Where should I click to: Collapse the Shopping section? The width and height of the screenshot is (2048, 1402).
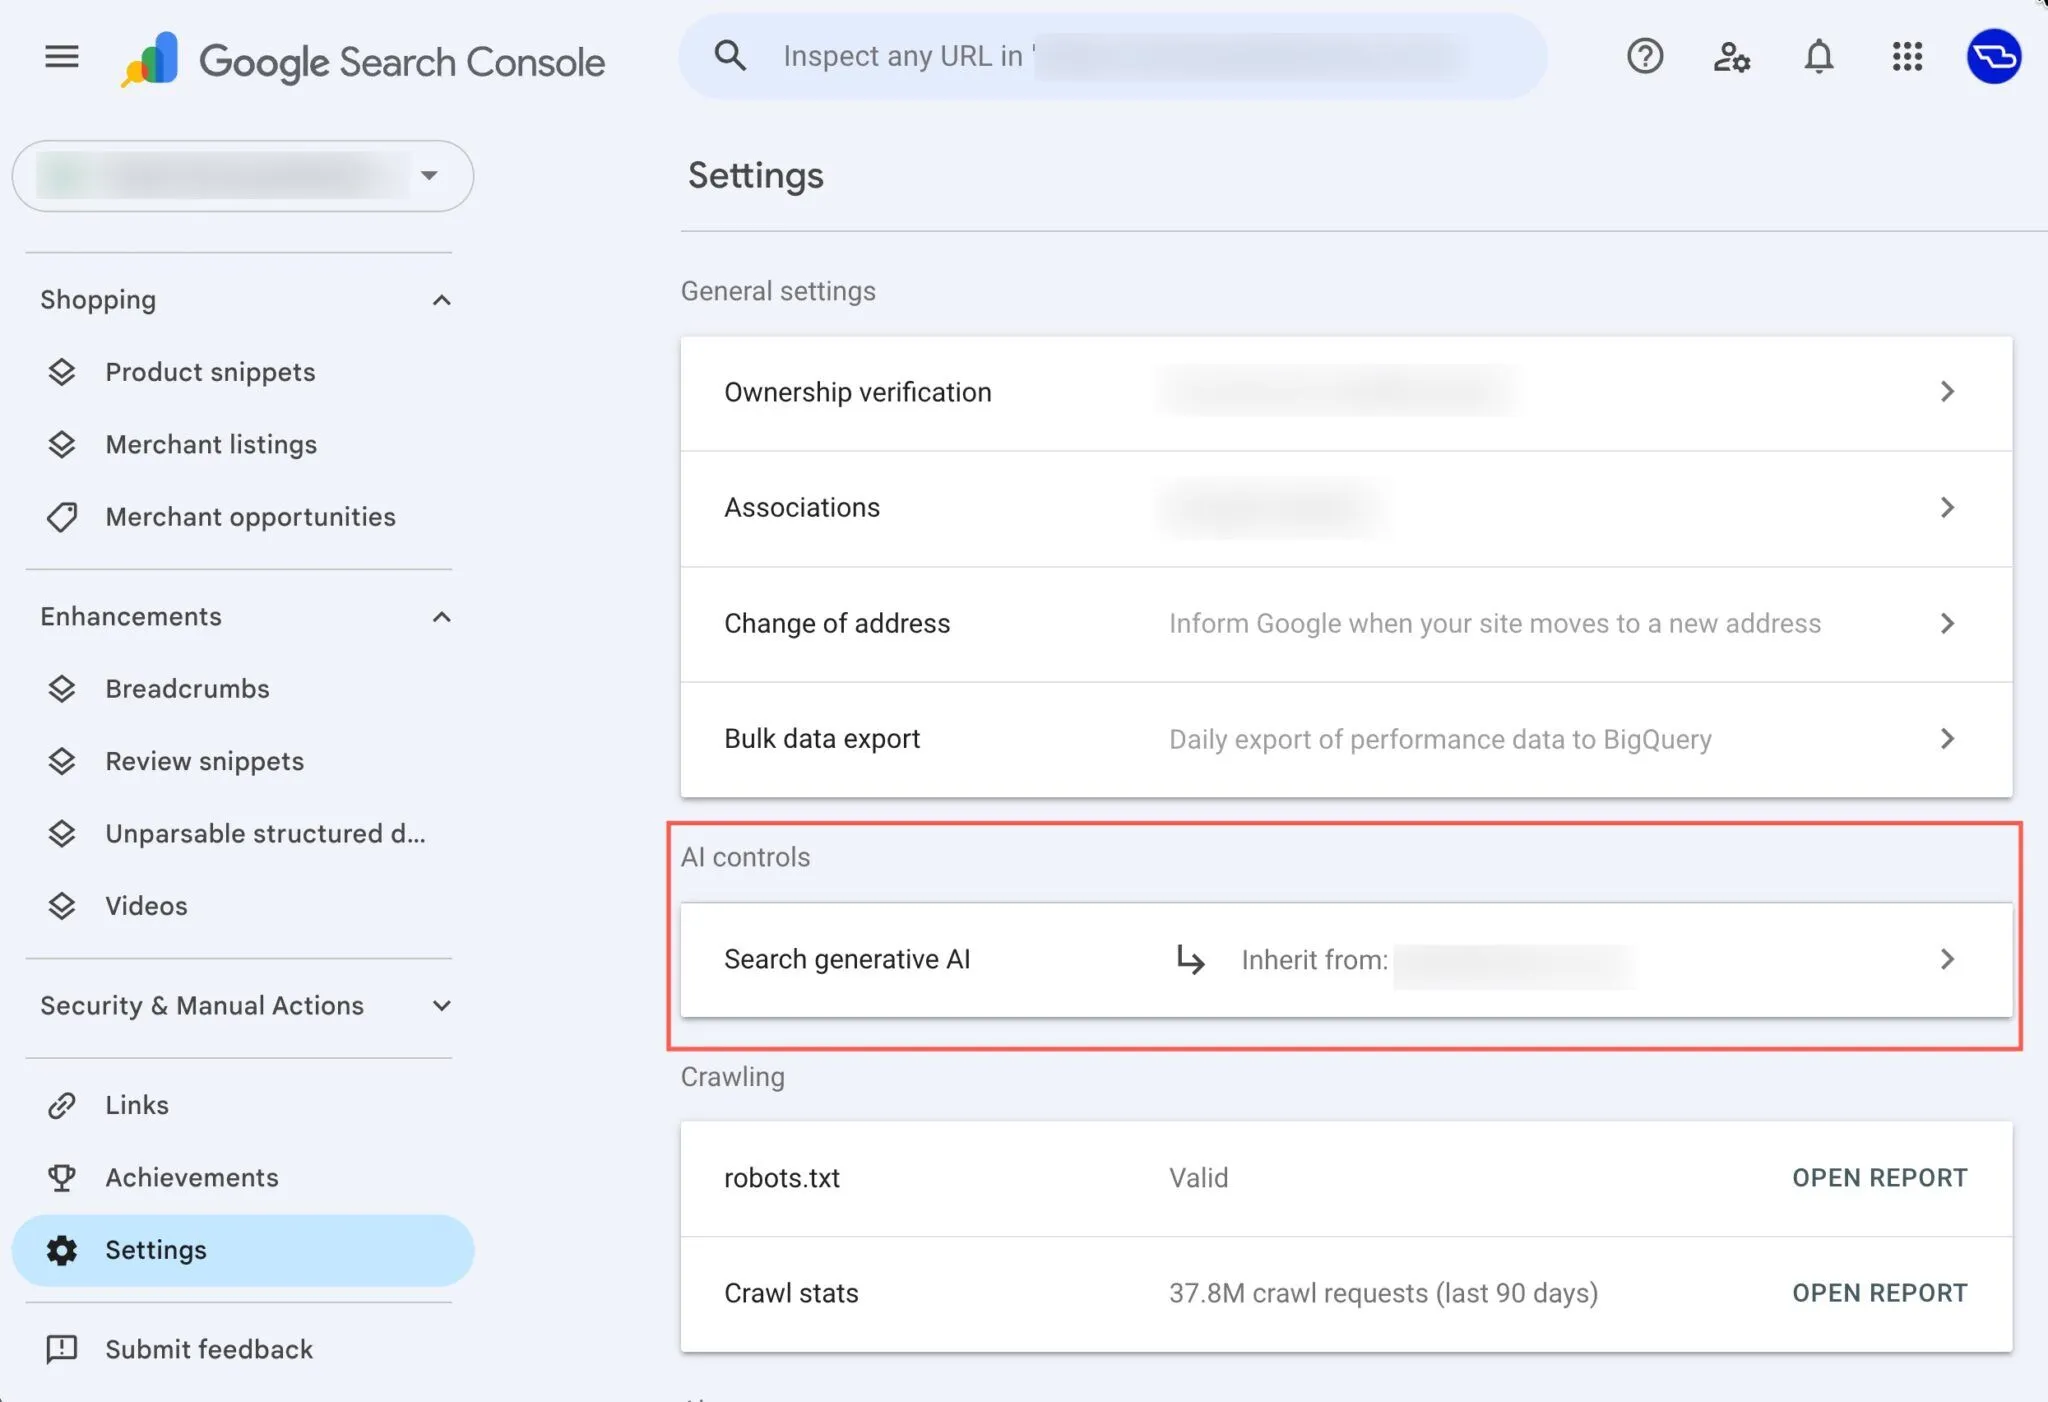(x=441, y=300)
